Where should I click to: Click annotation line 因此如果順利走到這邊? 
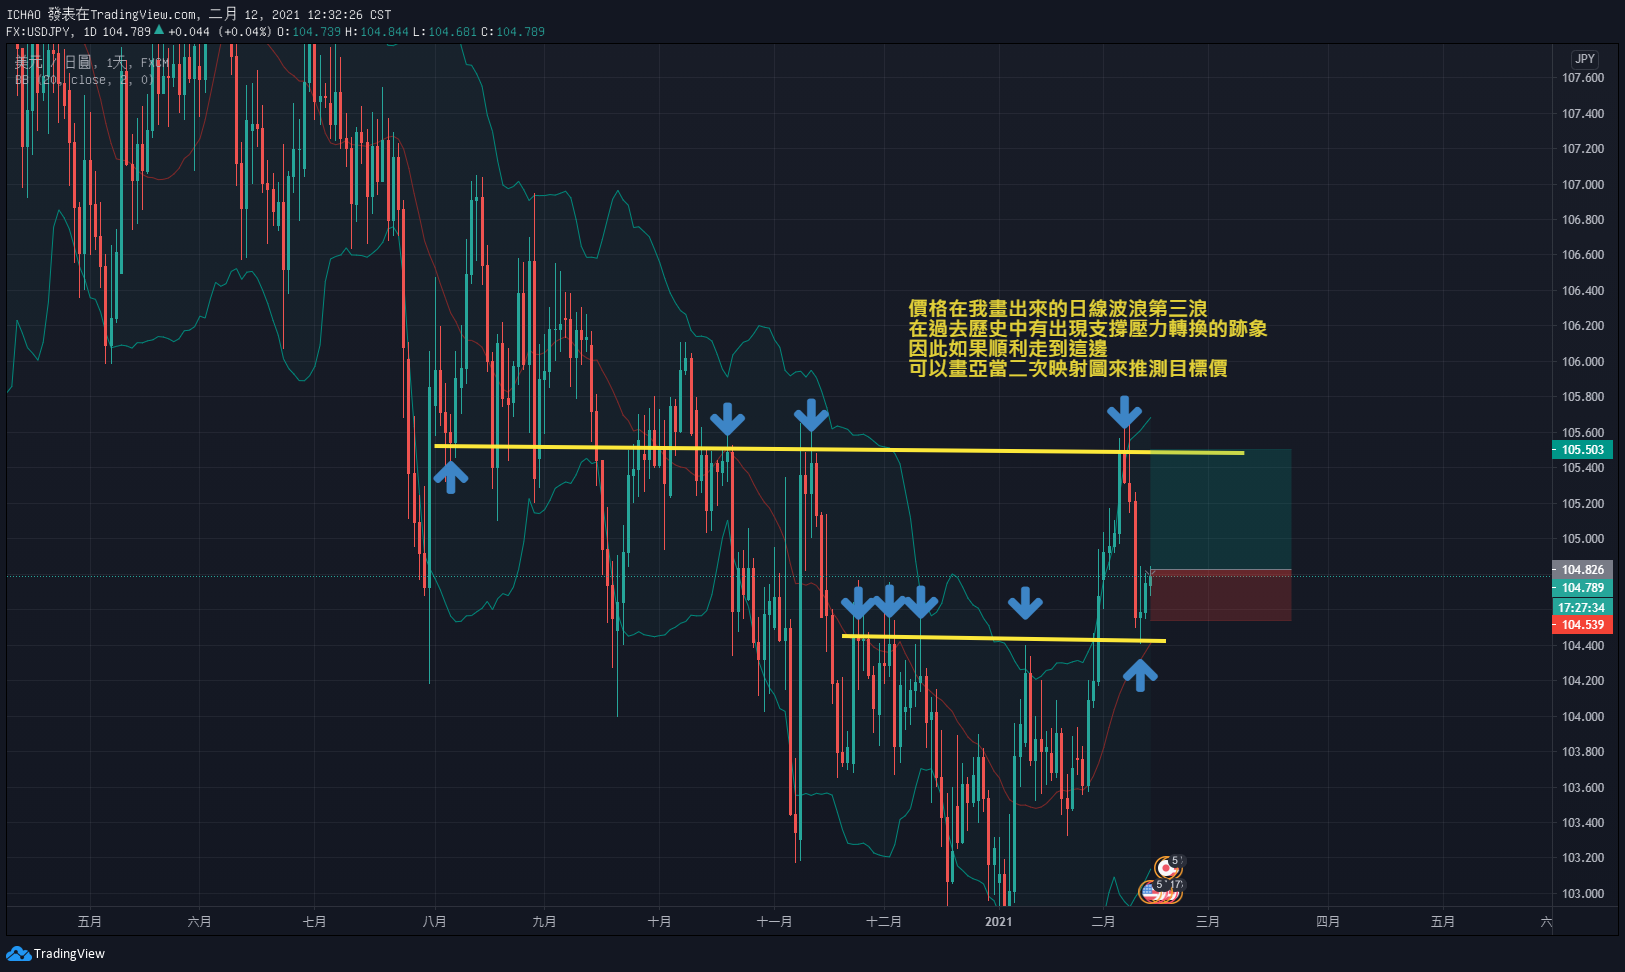tap(1007, 349)
